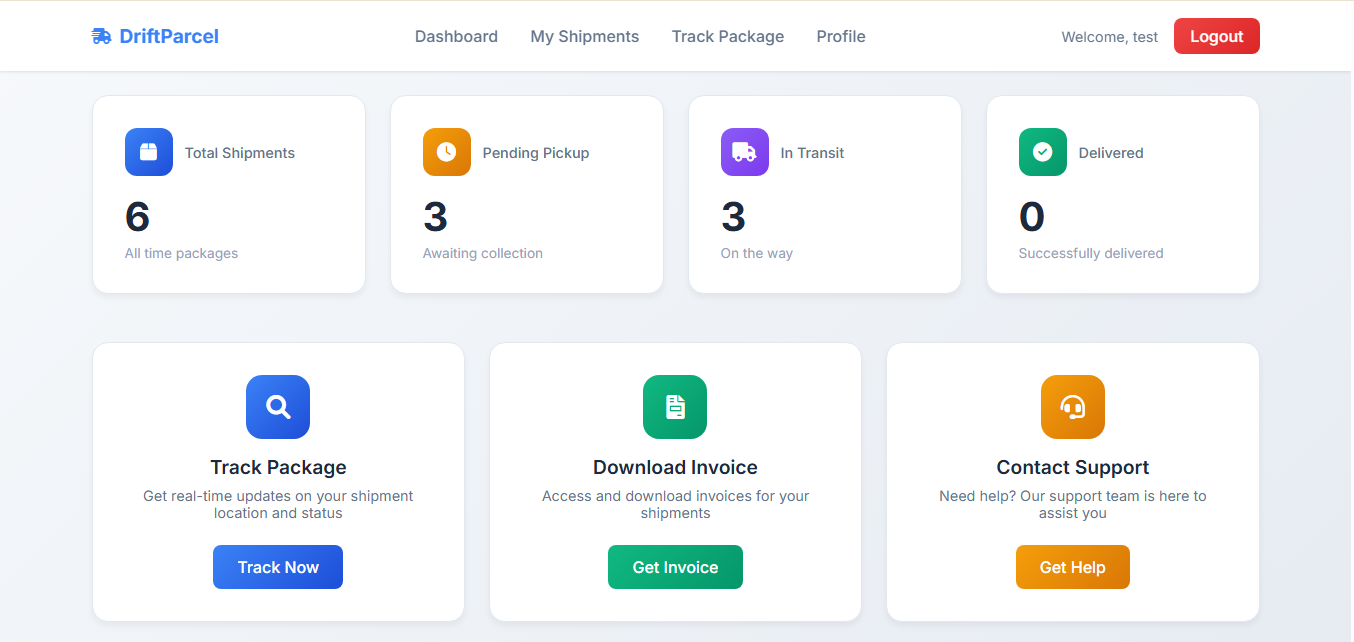This screenshot has height=642, width=1354.
Task: Open the Dashboard menu item
Action: [456, 36]
